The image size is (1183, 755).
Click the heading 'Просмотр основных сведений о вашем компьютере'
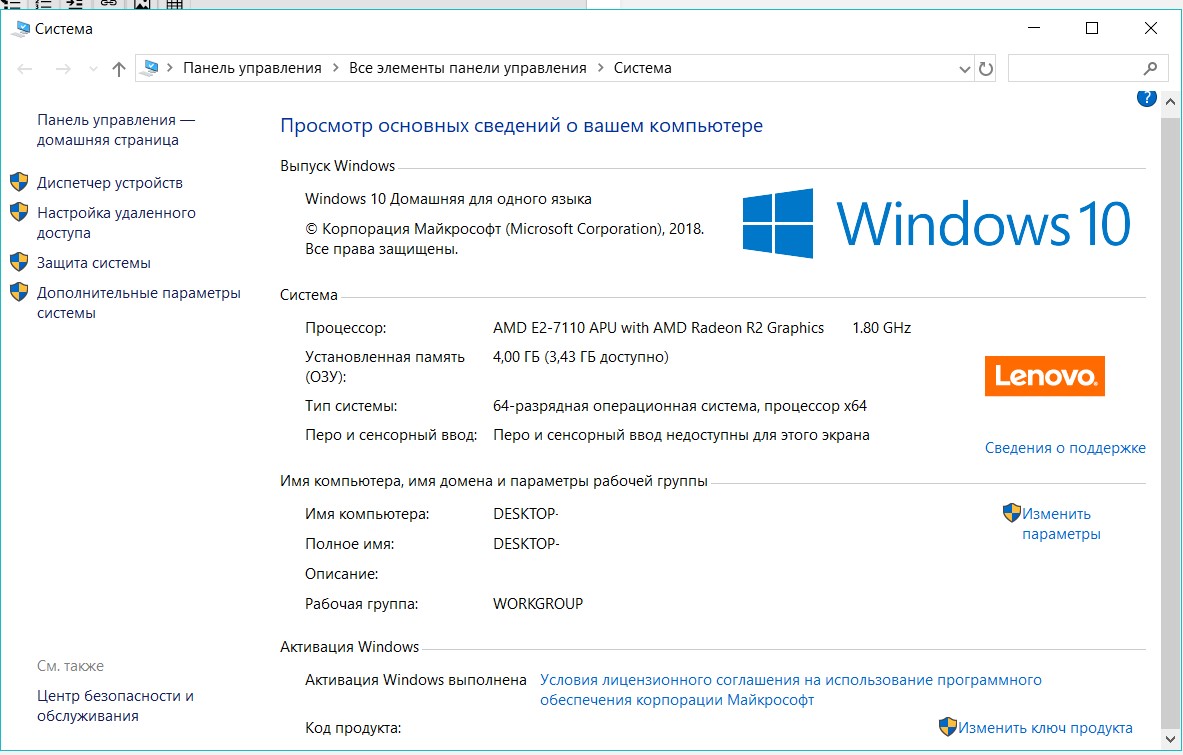(521, 125)
